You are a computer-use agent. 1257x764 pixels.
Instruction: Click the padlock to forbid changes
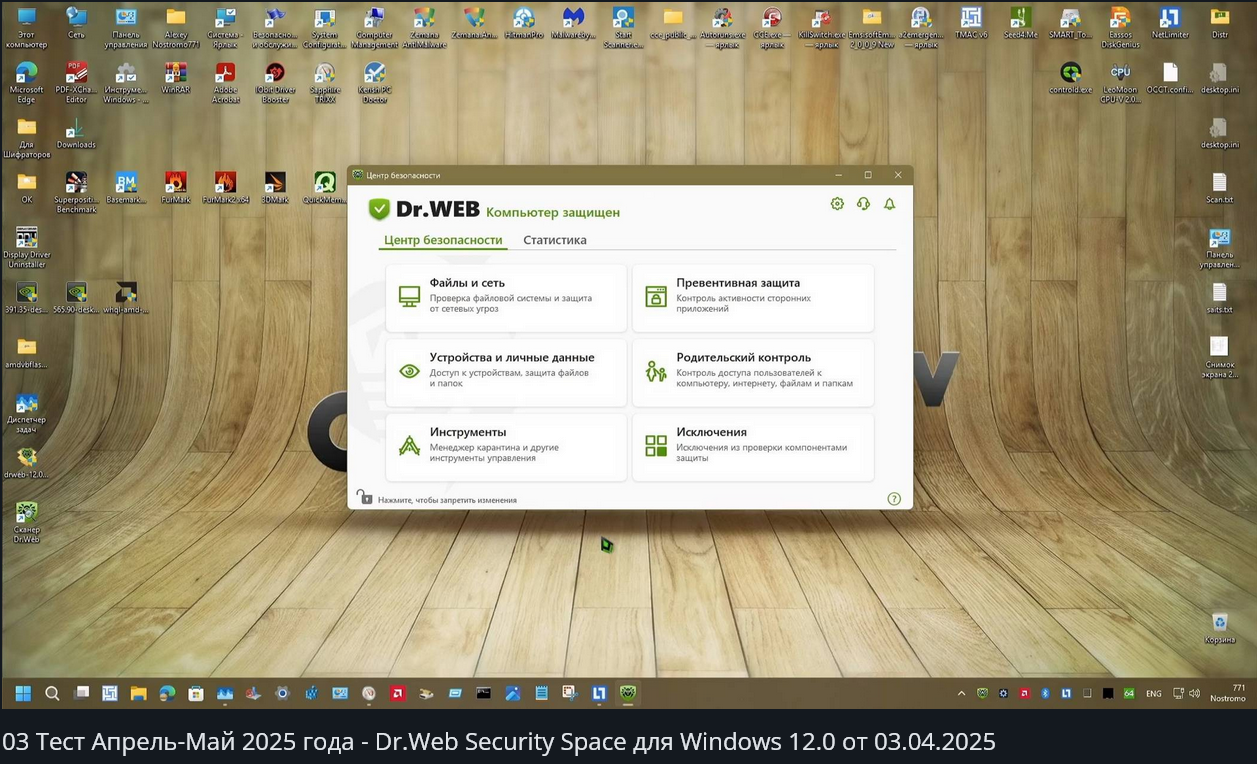coord(364,497)
